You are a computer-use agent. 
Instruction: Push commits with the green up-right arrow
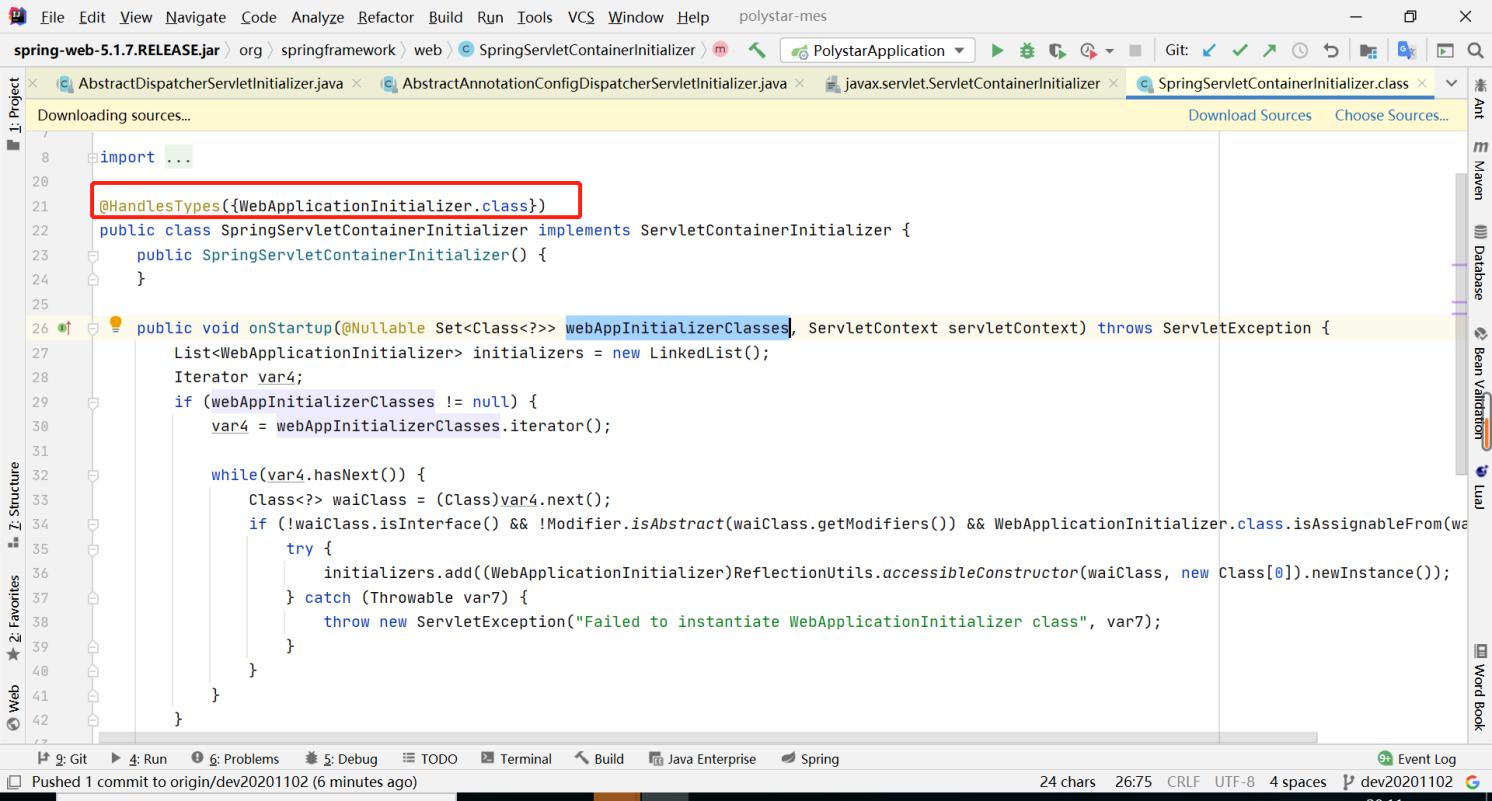[x=1269, y=50]
